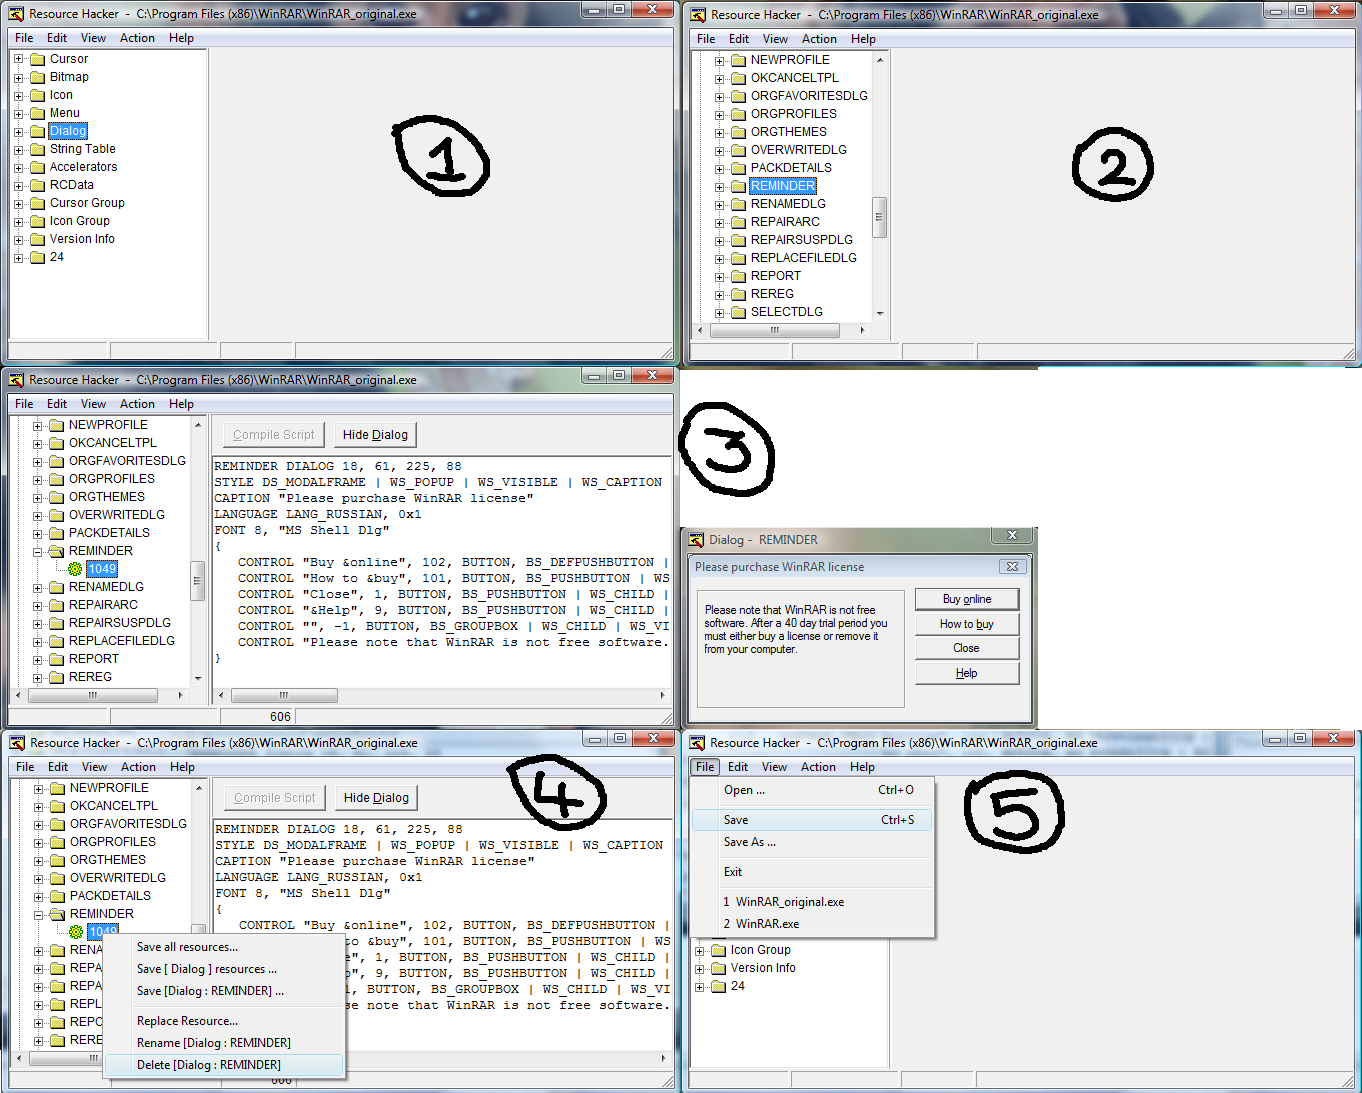Click the RCData folder icon
This screenshot has width=1362, height=1093.
[x=37, y=185]
